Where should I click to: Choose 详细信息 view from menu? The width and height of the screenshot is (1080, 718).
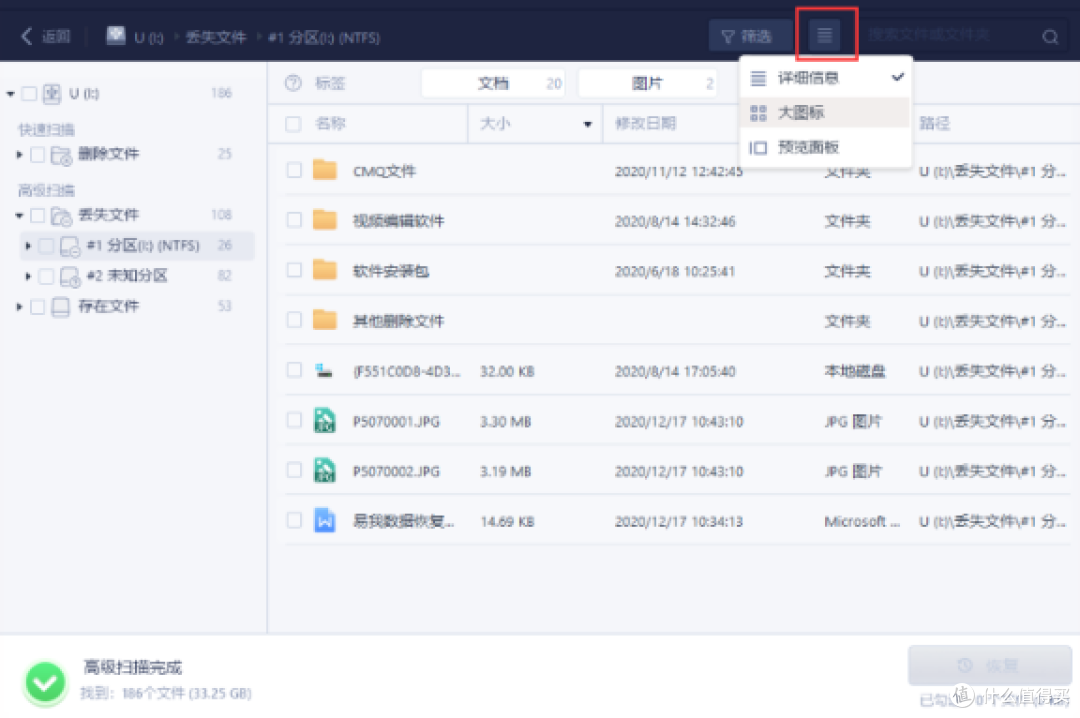[826, 78]
